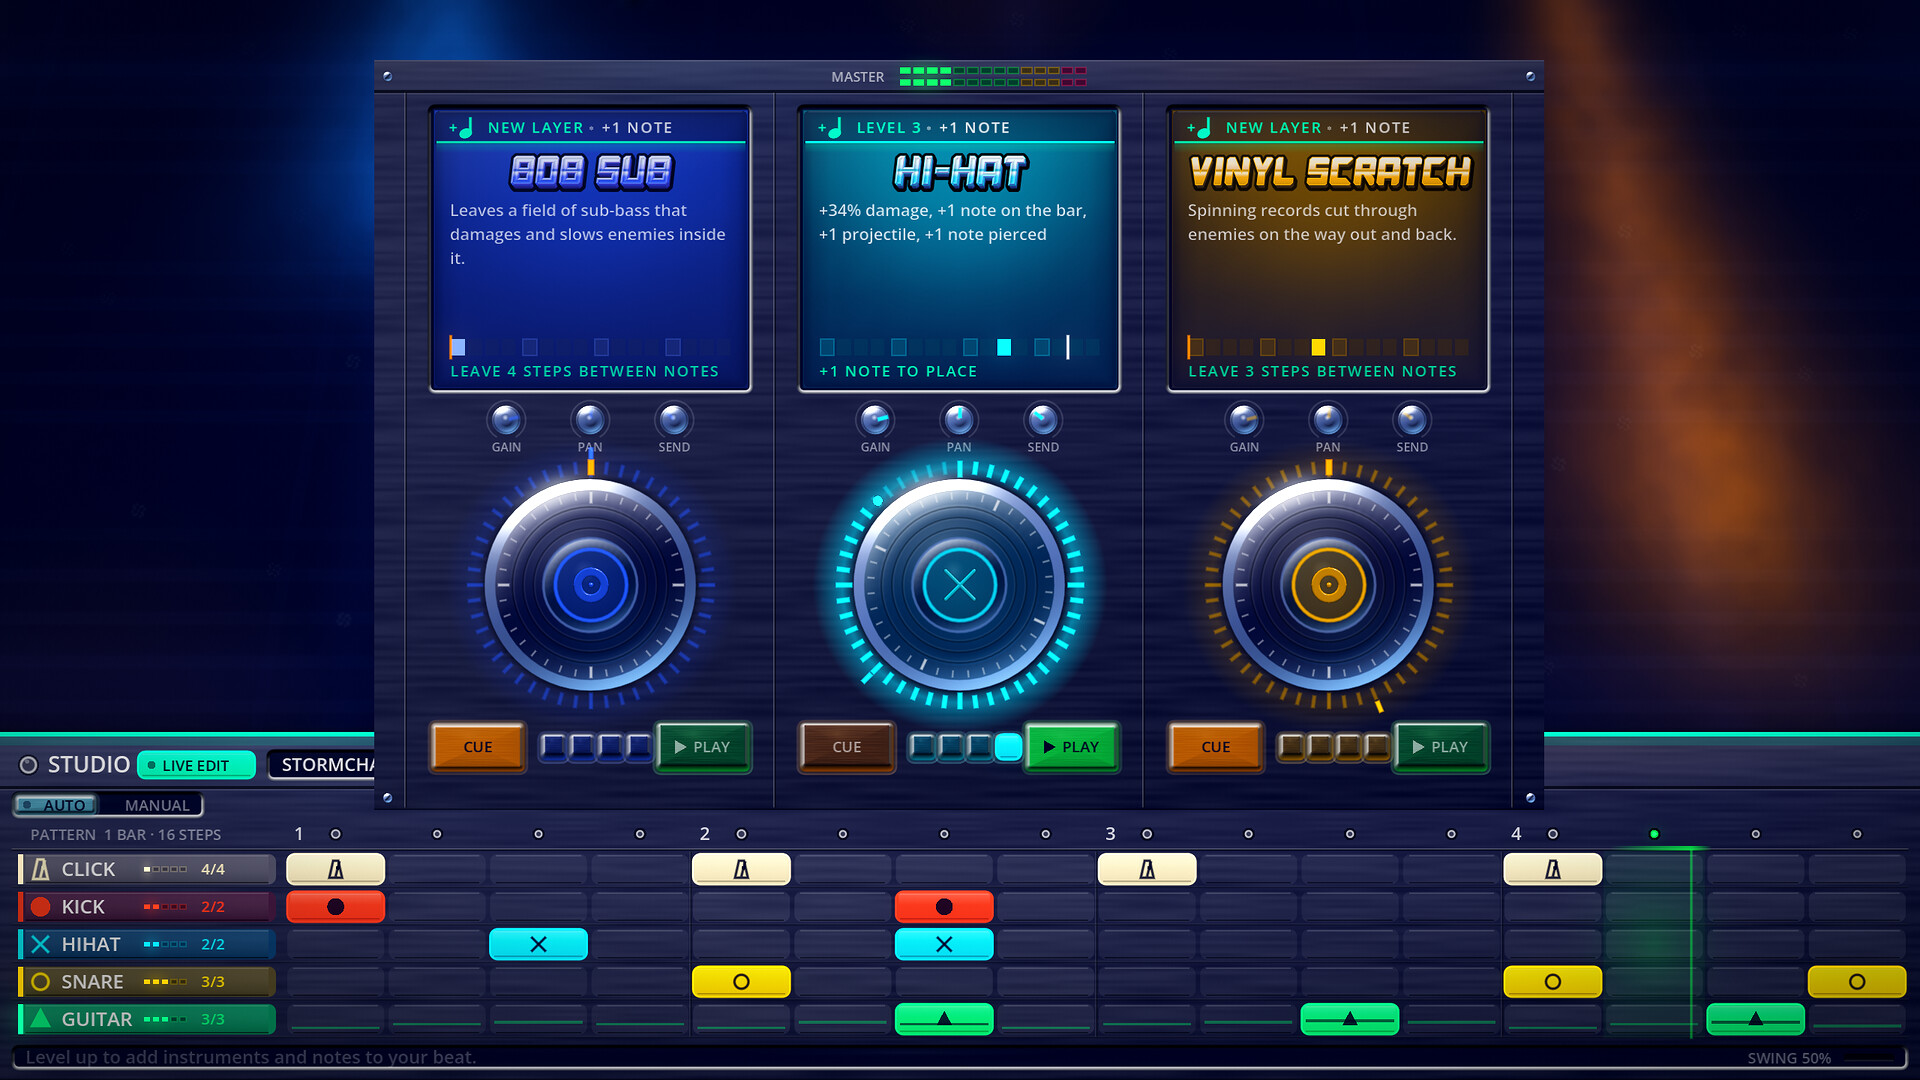The image size is (1920, 1080).
Task: Toggle CLICK note on beat 4
Action: (1553, 869)
